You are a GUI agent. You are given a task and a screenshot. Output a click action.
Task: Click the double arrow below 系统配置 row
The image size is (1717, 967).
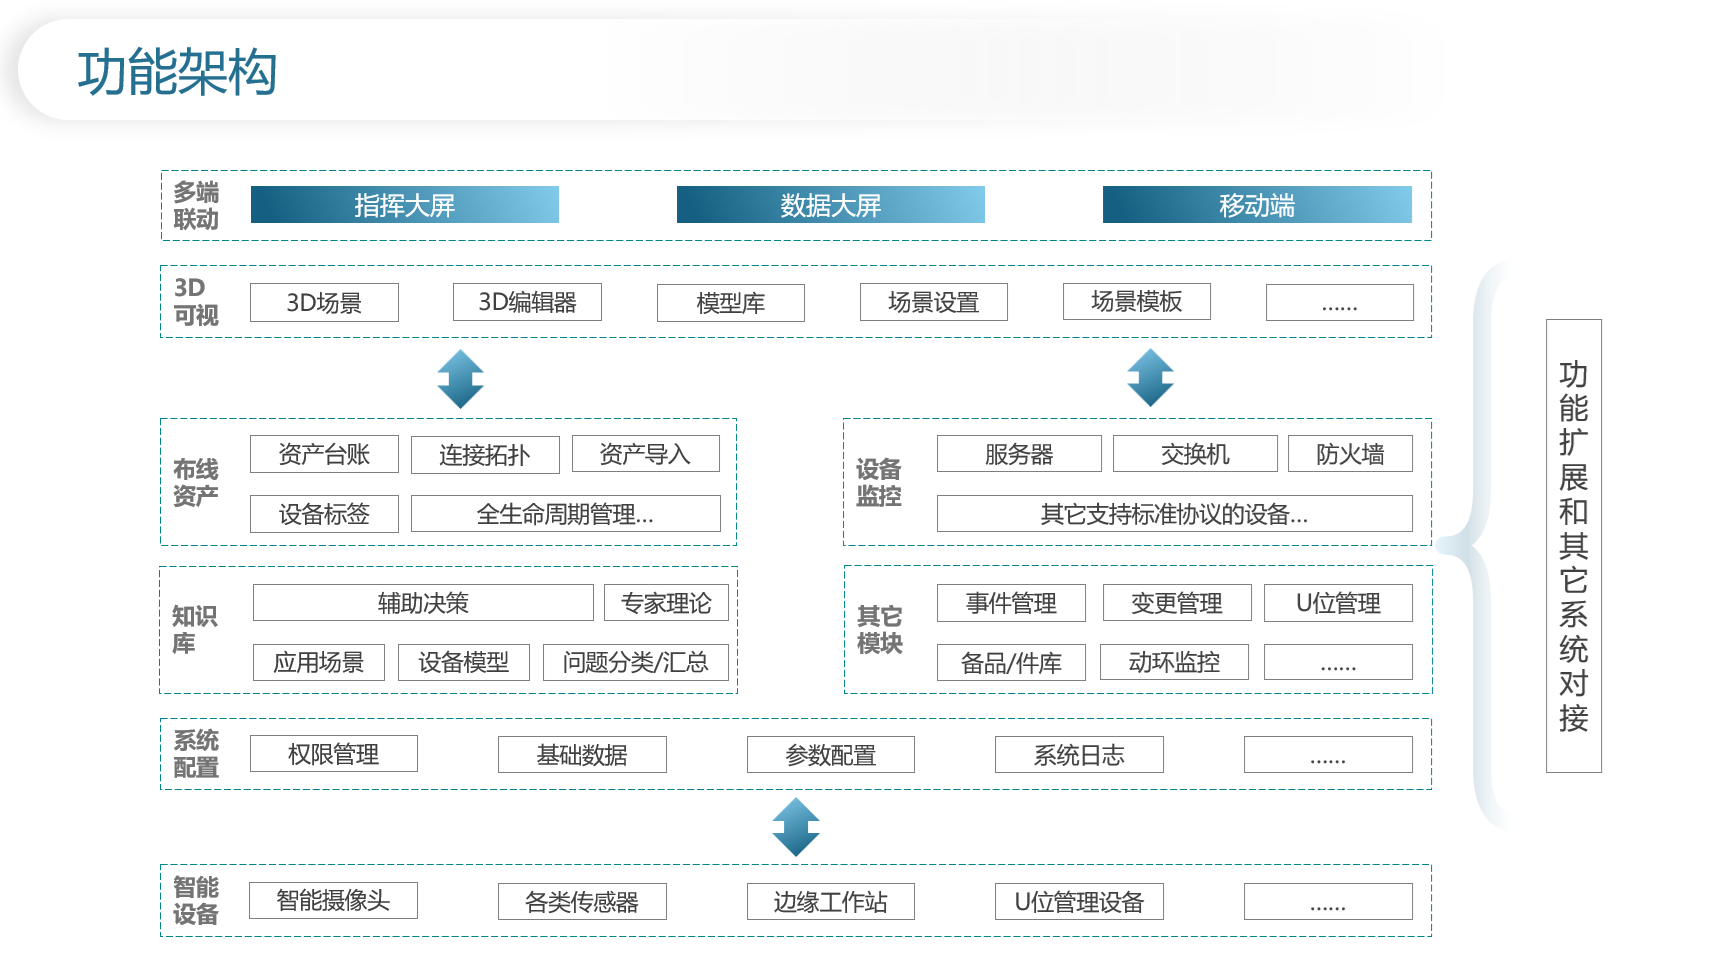coord(796,827)
